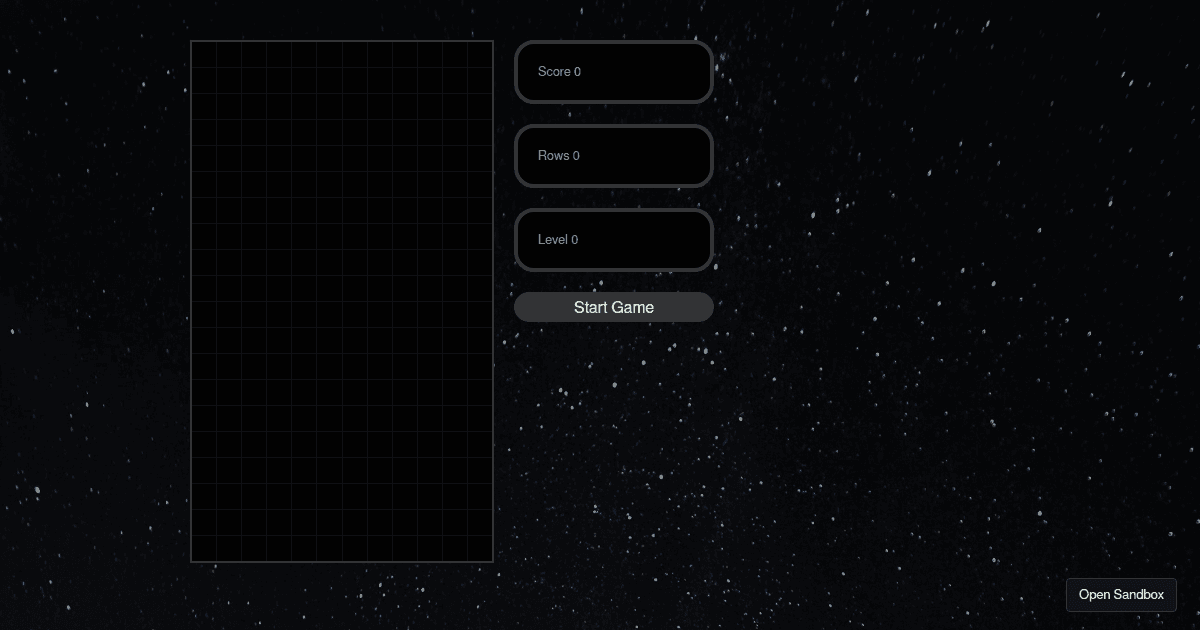Click the left border of the playfield
The height and width of the screenshot is (630, 1200).
192,300
